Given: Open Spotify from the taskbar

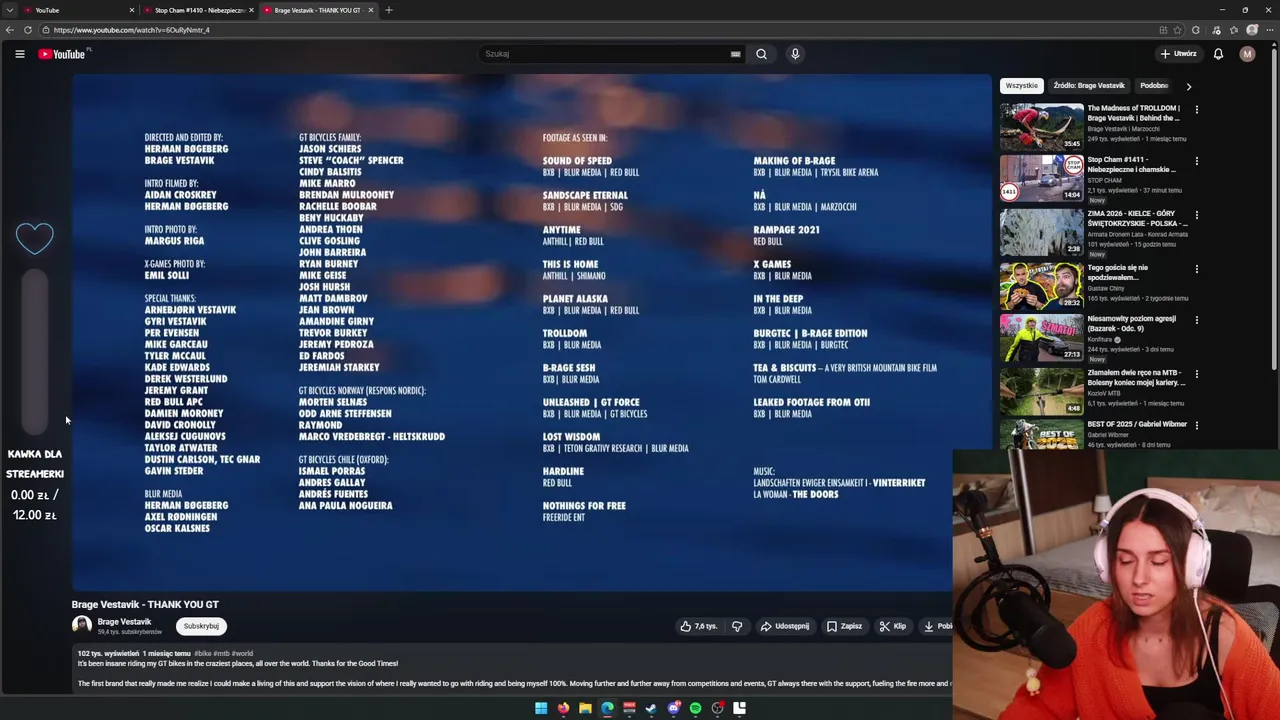Looking at the screenshot, I should coord(695,708).
